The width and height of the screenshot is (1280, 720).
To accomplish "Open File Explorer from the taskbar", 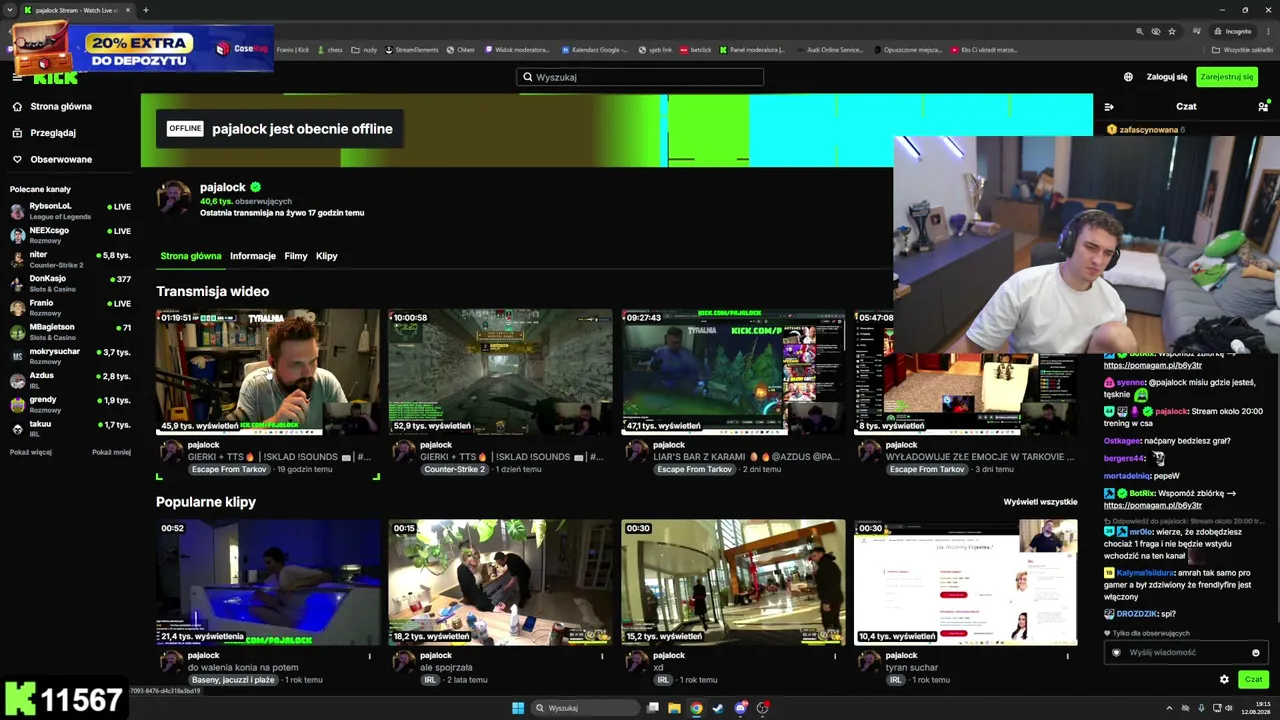I will click(x=674, y=708).
